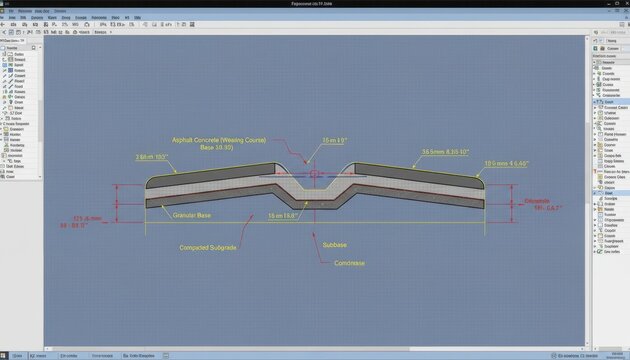This screenshot has height=360, width=630.
Task: Click the Asphalt Concrete (Wearing Course) annotation
Action: point(219,140)
